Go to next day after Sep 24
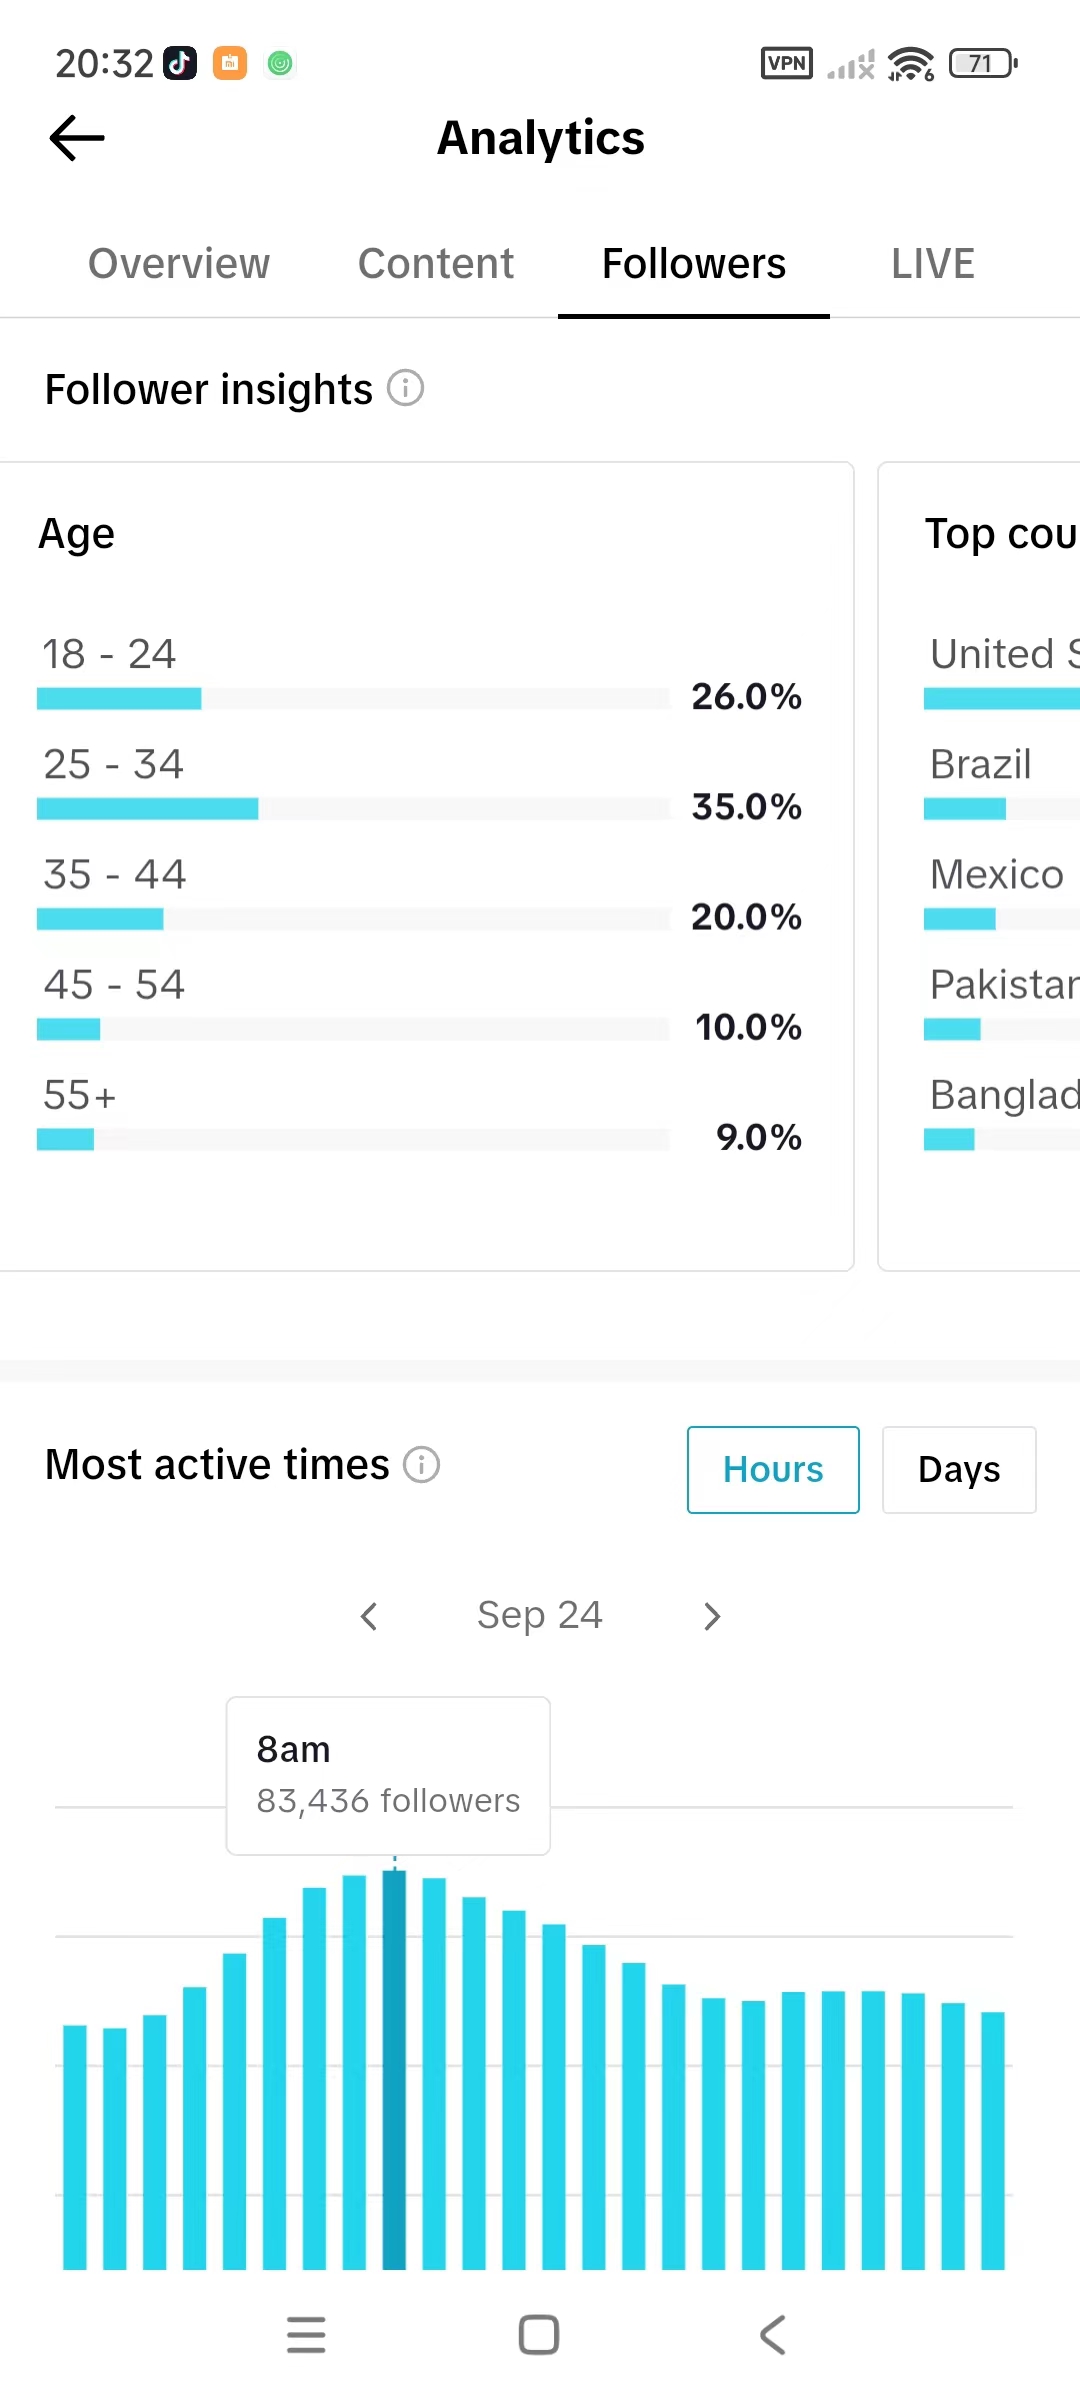This screenshot has height=2400, width=1080. click(x=711, y=1616)
